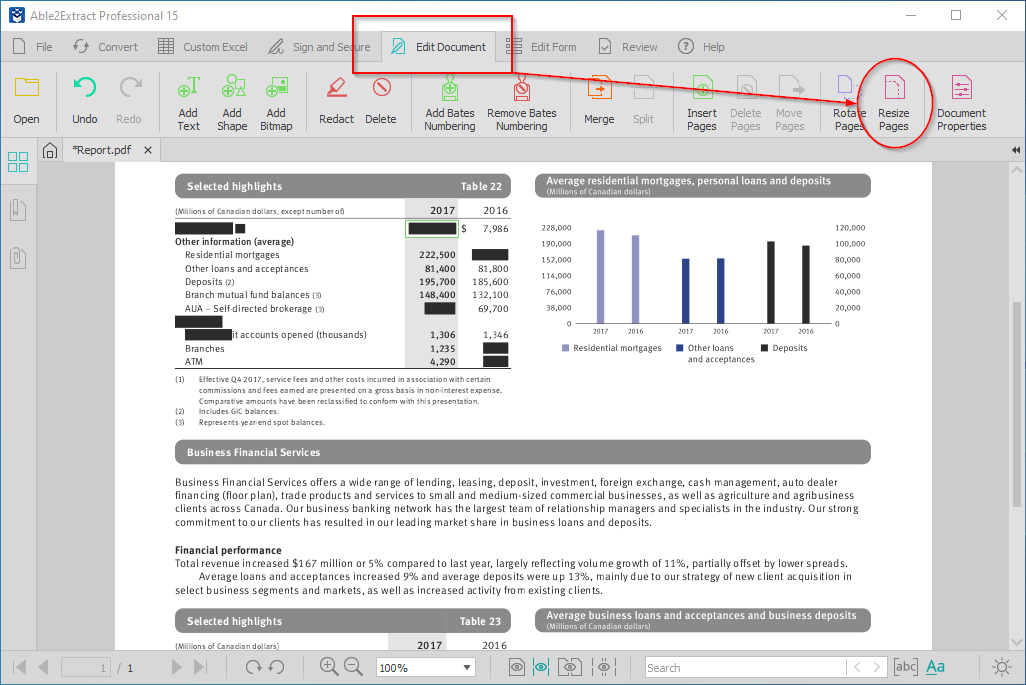
Task: Click the redacted block beside Branches
Action: click(495, 348)
